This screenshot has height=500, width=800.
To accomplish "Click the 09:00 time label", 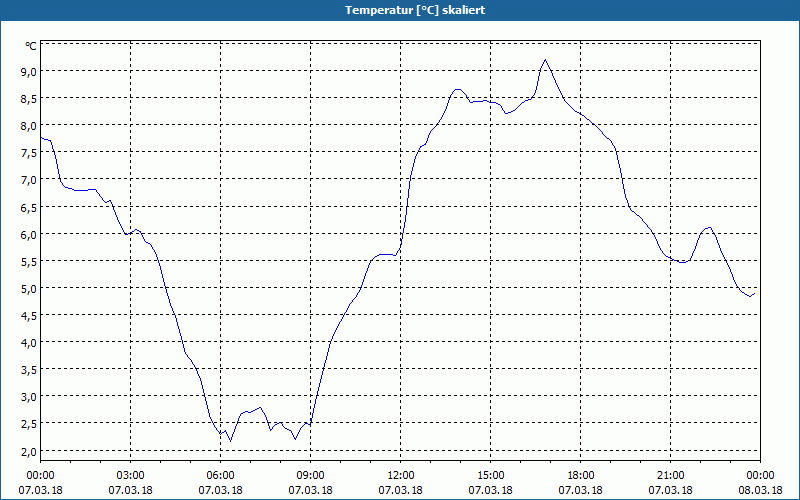I will point(311,476).
